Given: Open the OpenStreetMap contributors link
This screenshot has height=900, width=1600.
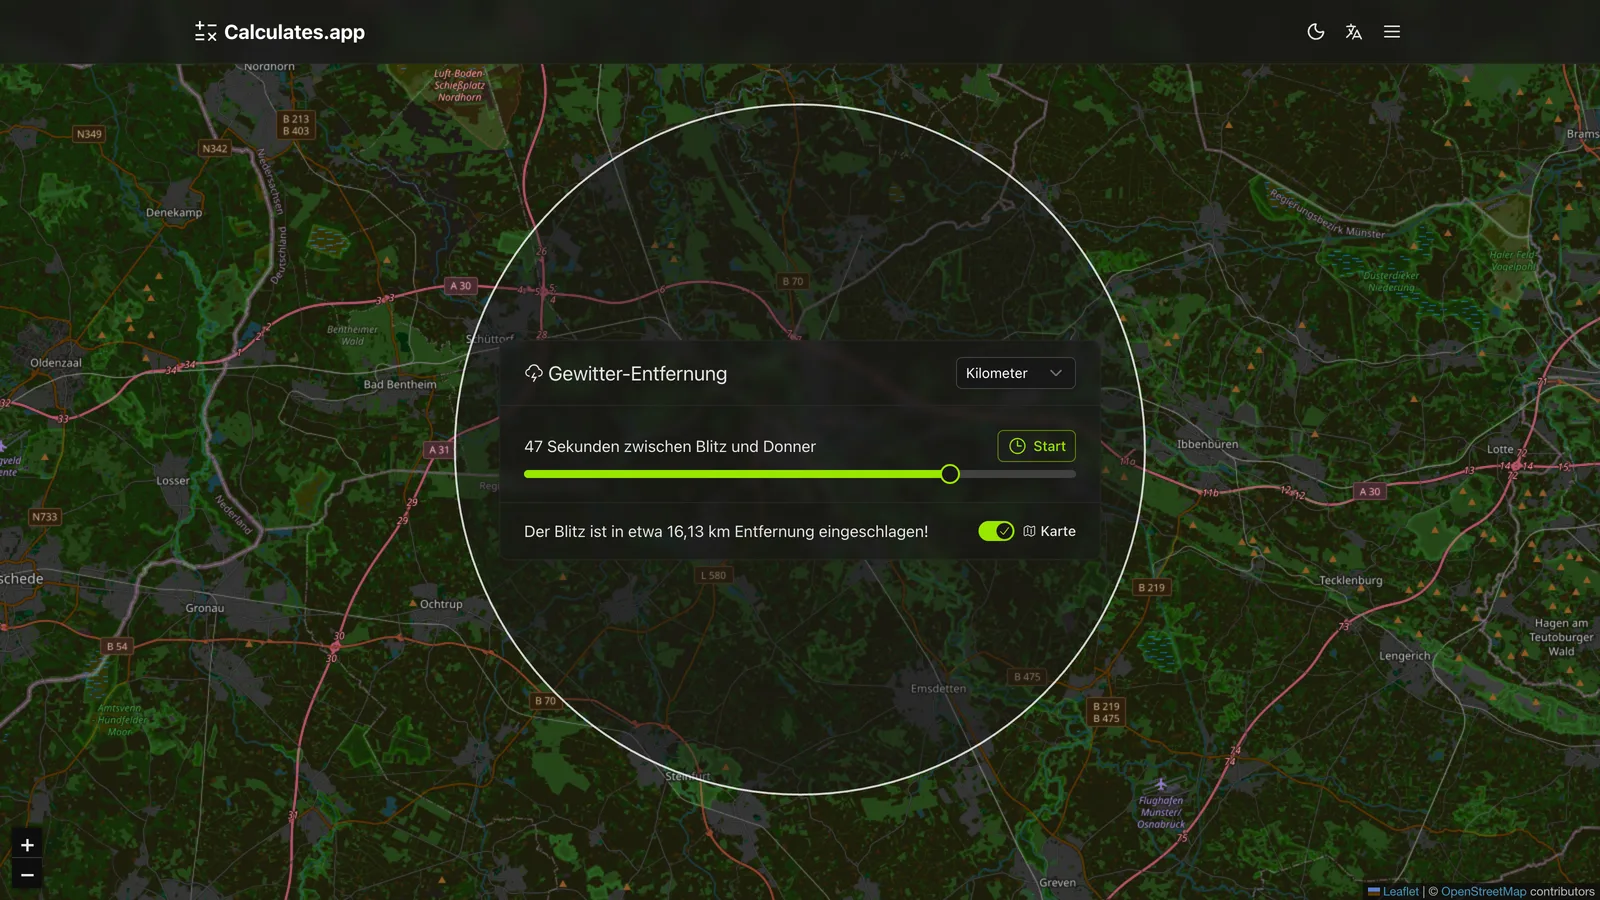Looking at the screenshot, I should 1483,891.
